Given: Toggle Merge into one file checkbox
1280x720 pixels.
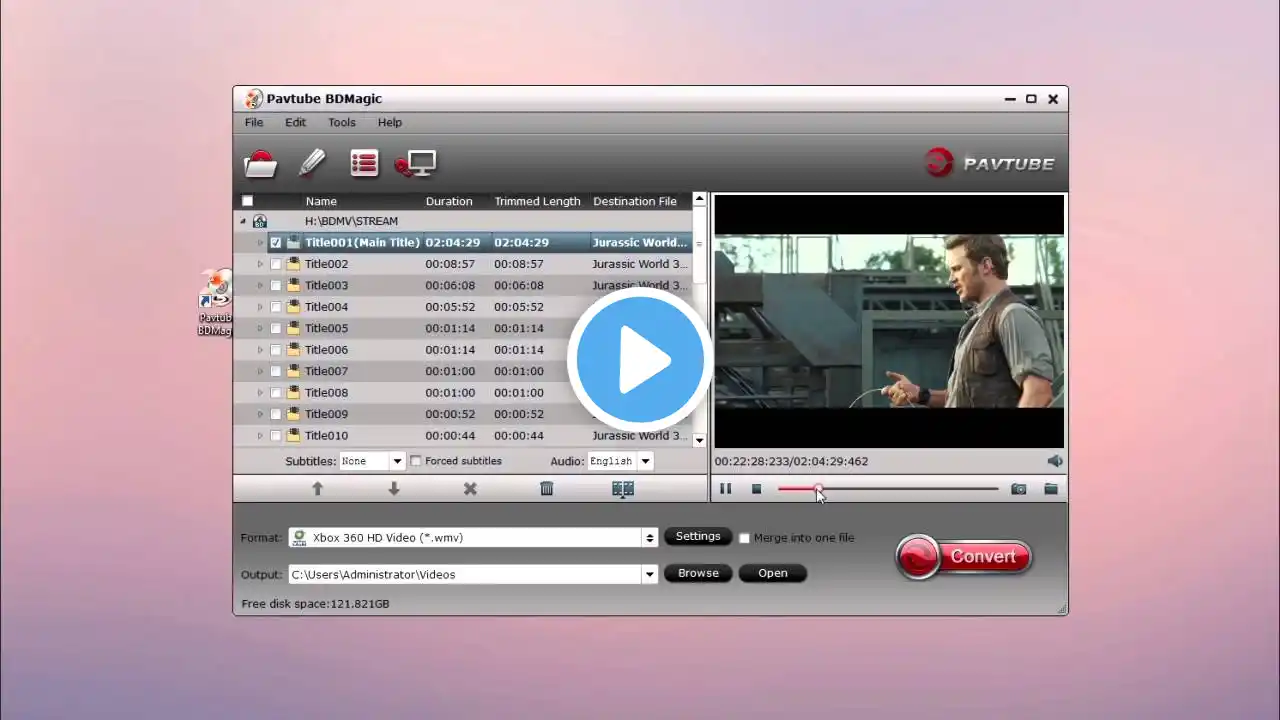Looking at the screenshot, I should [x=744, y=538].
